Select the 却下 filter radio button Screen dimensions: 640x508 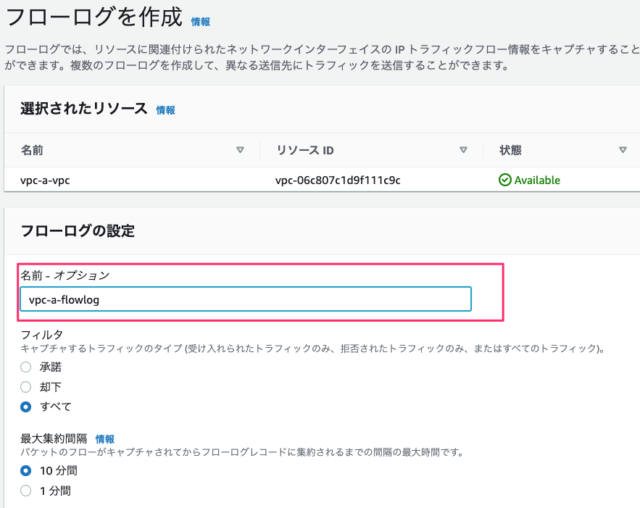[x=26, y=387]
